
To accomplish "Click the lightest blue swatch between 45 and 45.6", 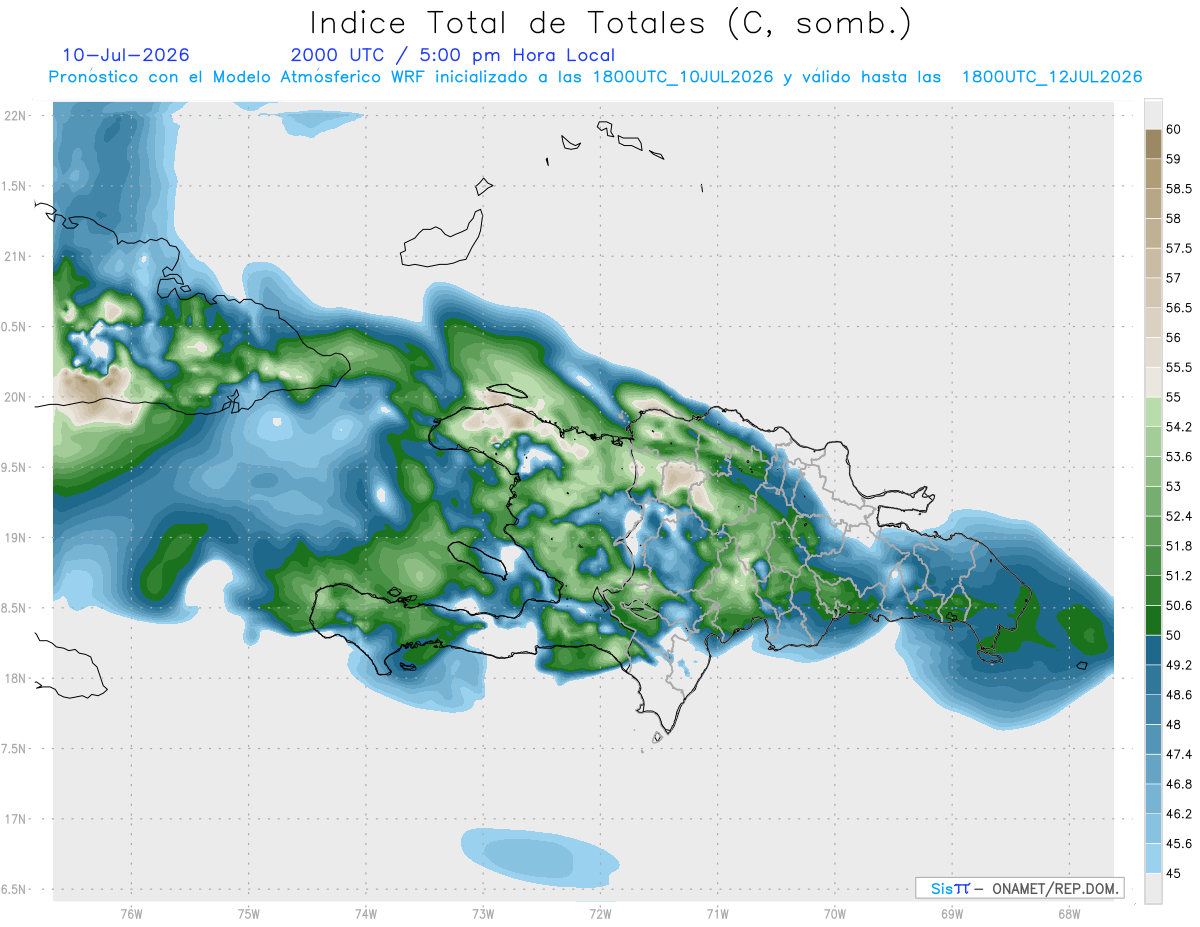I will coord(1153,858).
